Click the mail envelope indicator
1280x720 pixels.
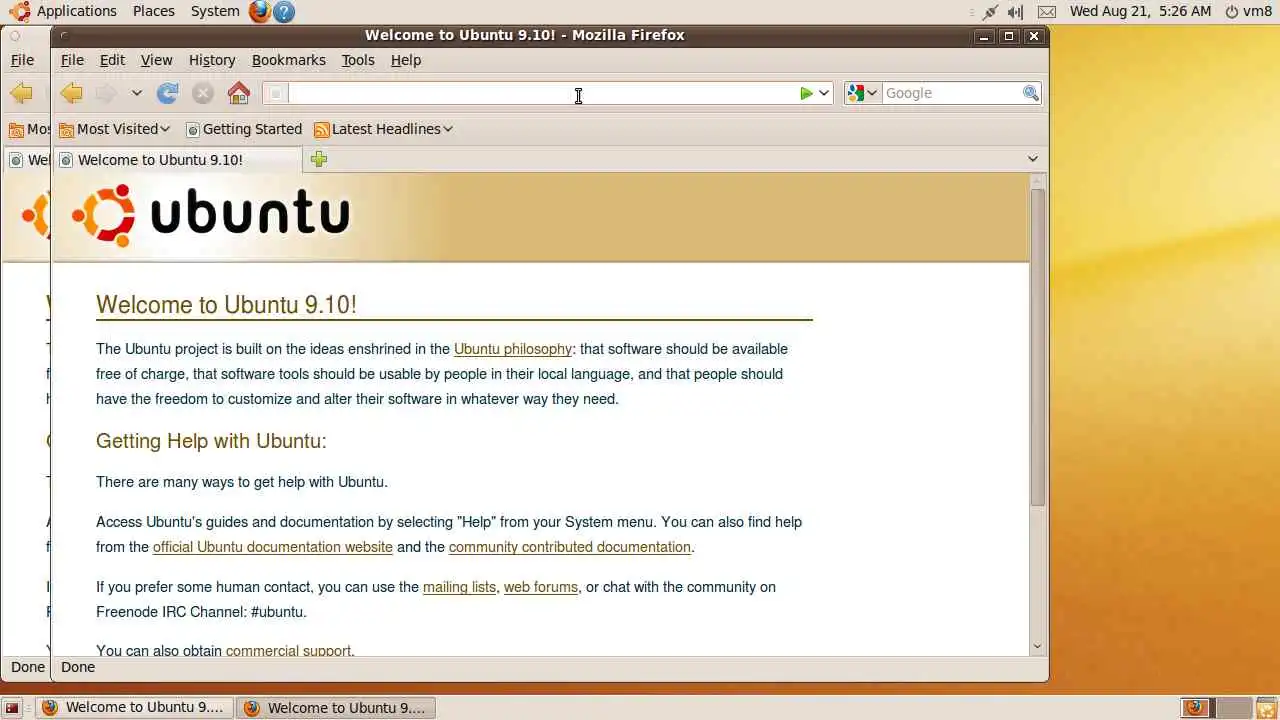[x=1047, y=12]
